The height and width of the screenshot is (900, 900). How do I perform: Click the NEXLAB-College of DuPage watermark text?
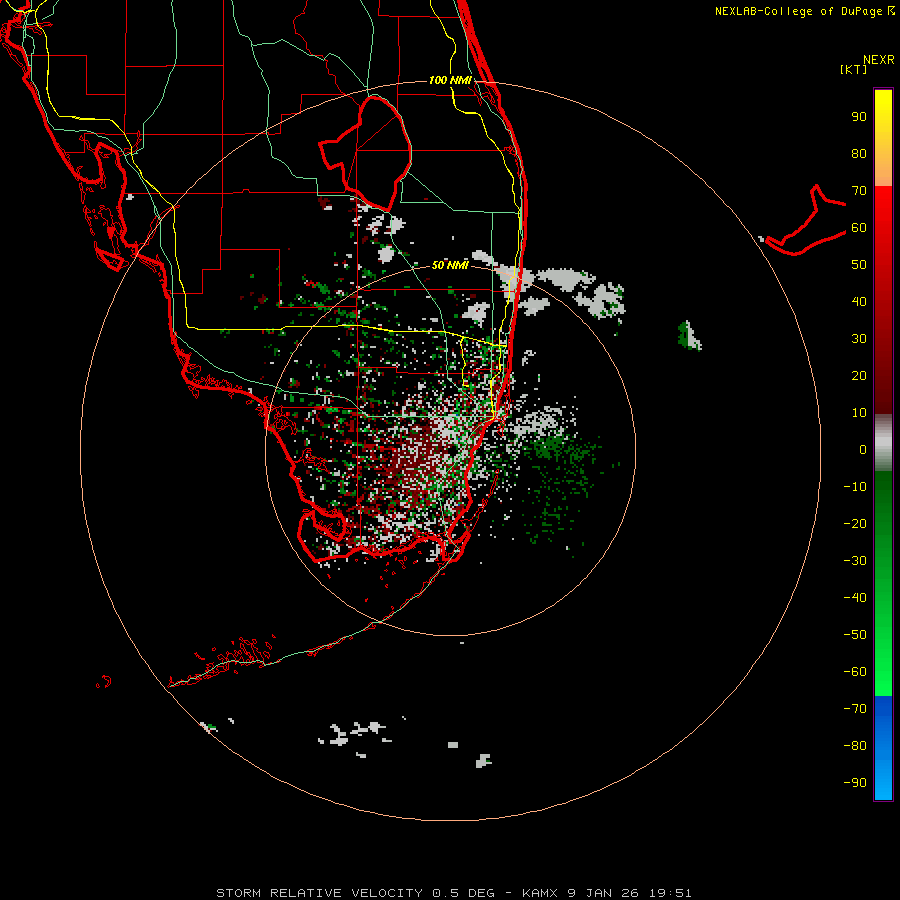[804, 11]
